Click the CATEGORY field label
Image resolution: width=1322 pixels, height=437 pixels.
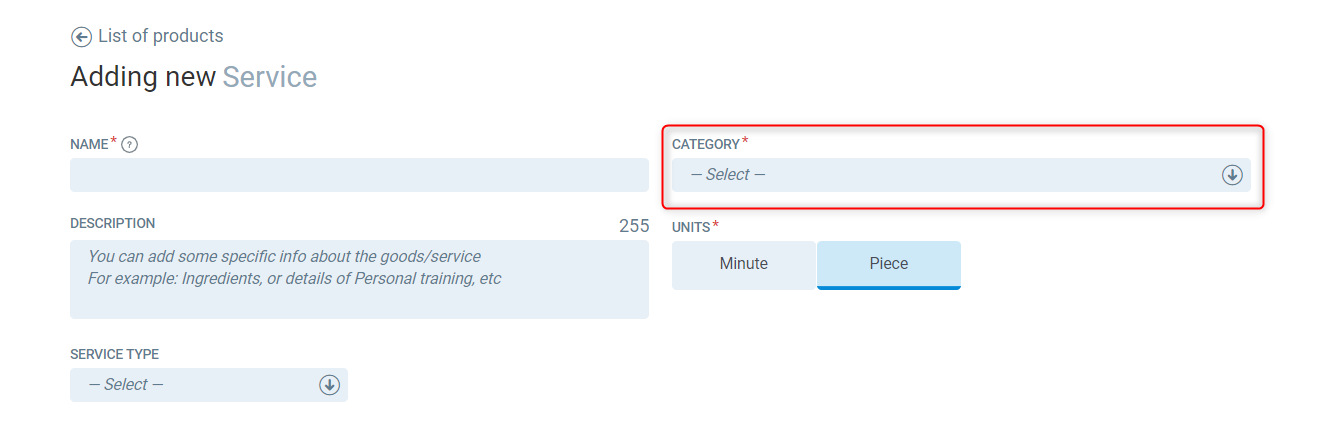tap(706, 145)
